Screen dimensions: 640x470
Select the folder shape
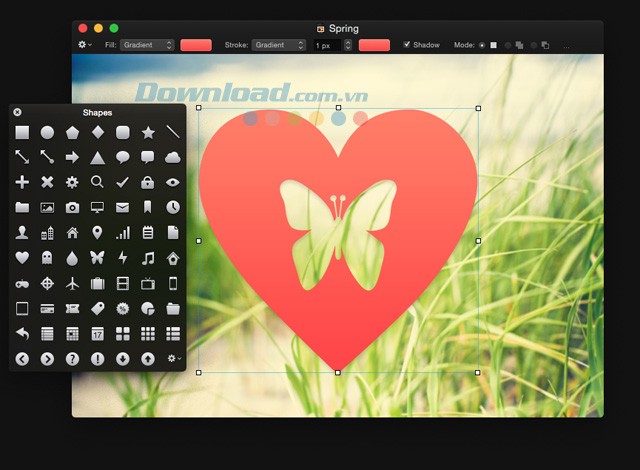22,208
